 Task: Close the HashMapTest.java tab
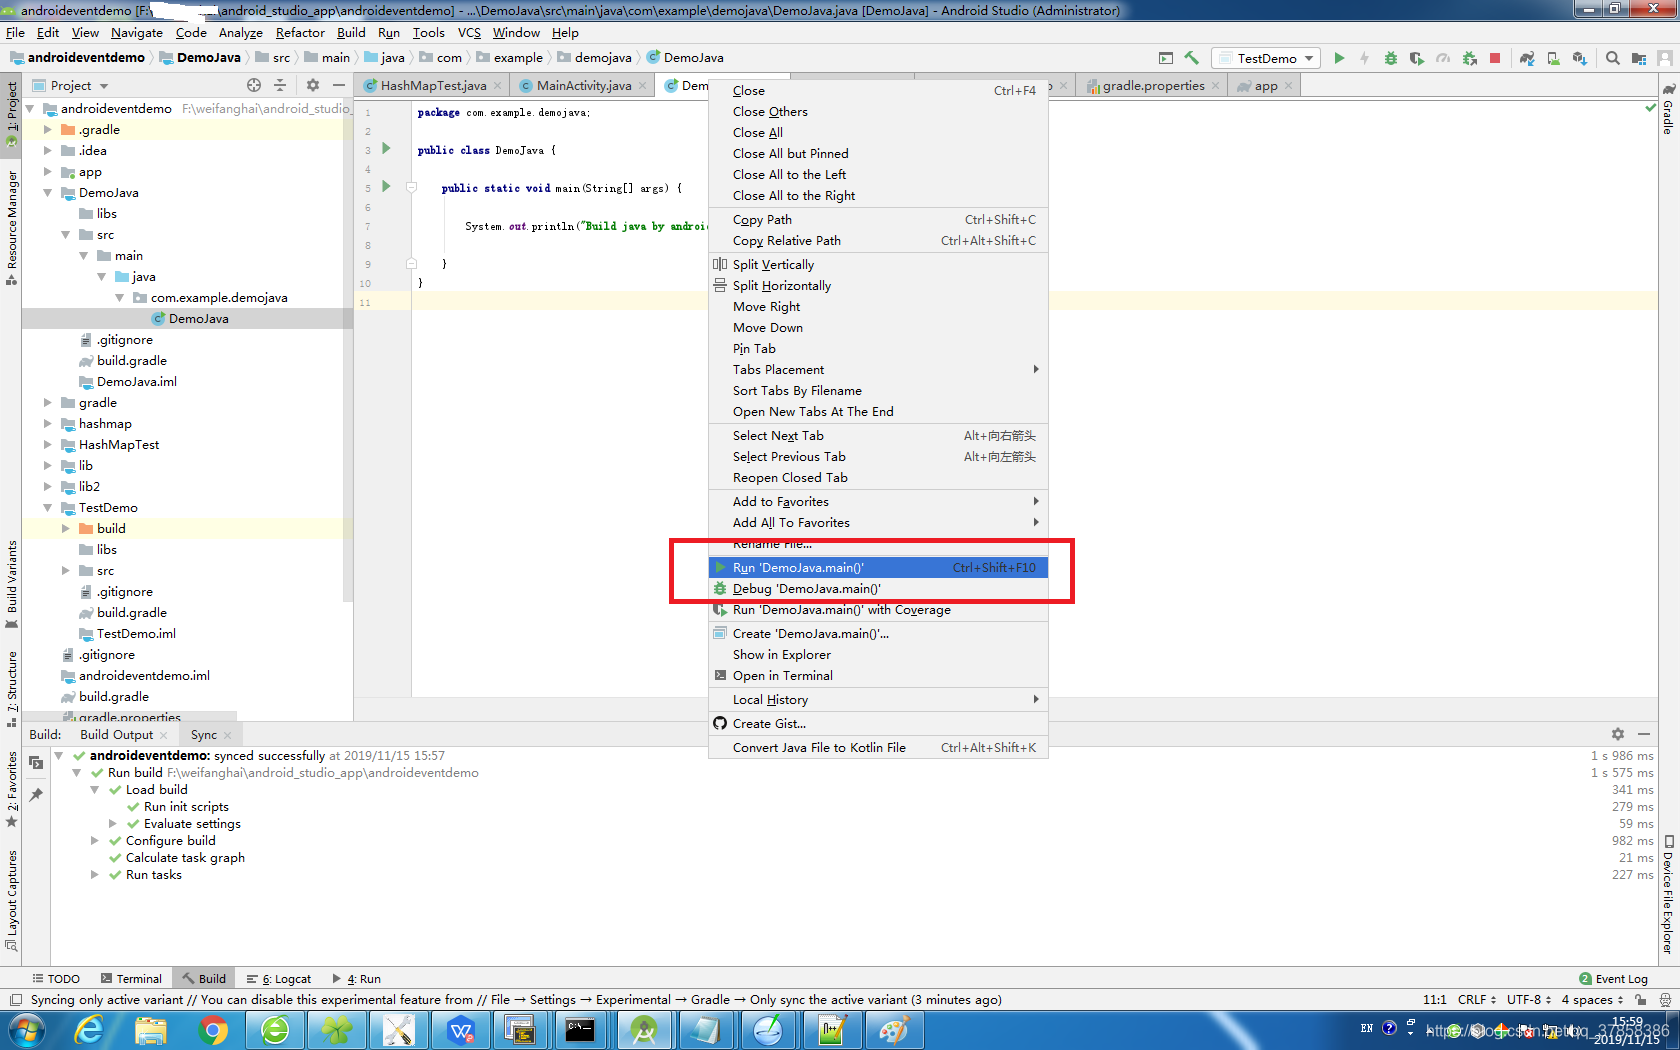pos(497,86)
